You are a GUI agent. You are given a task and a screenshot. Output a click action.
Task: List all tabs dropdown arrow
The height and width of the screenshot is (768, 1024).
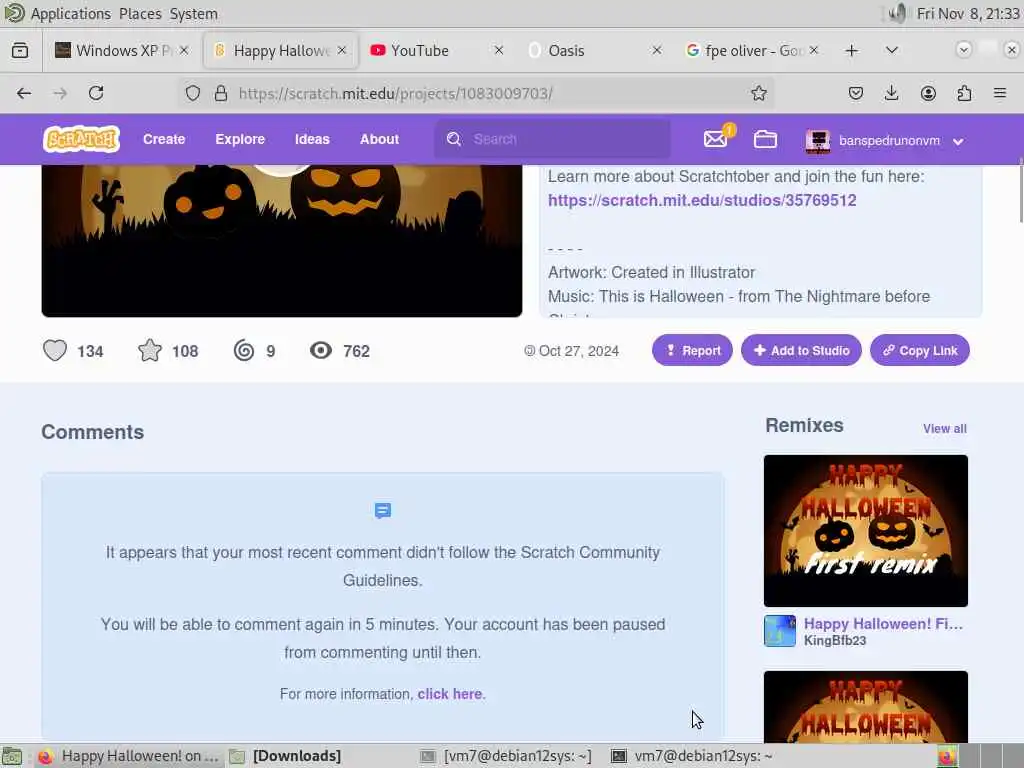[891, 50]
